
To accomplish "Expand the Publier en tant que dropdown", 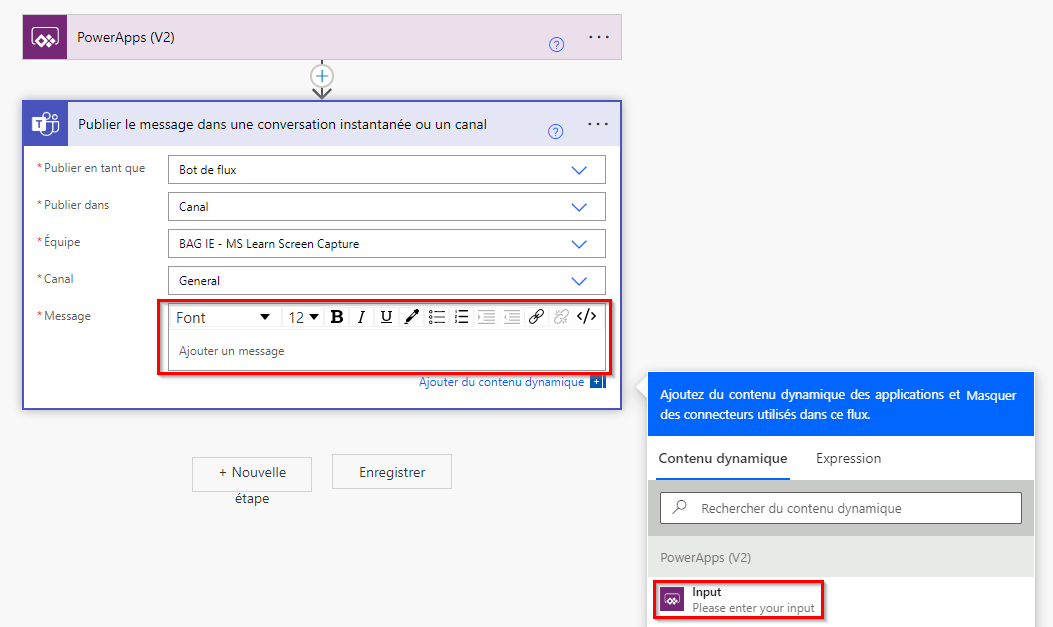I will [x=579, y=171].
